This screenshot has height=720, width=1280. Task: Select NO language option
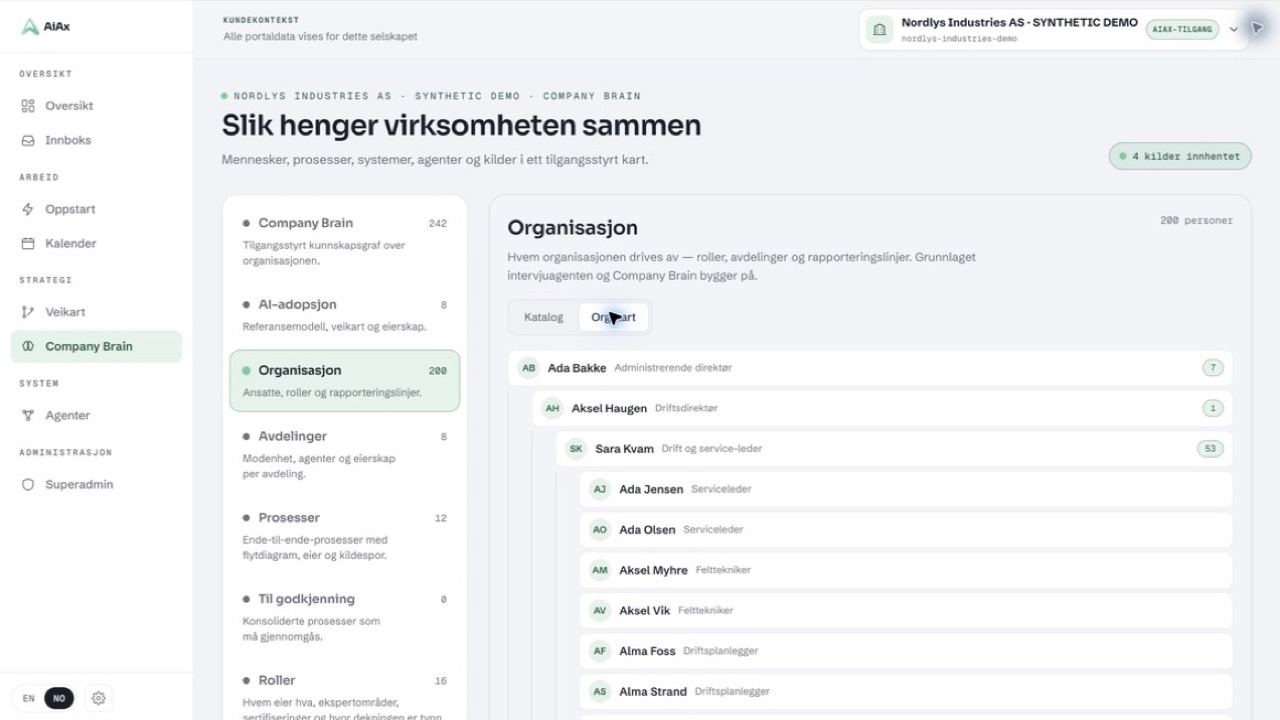pyautogui.click(x=58, y=699)
